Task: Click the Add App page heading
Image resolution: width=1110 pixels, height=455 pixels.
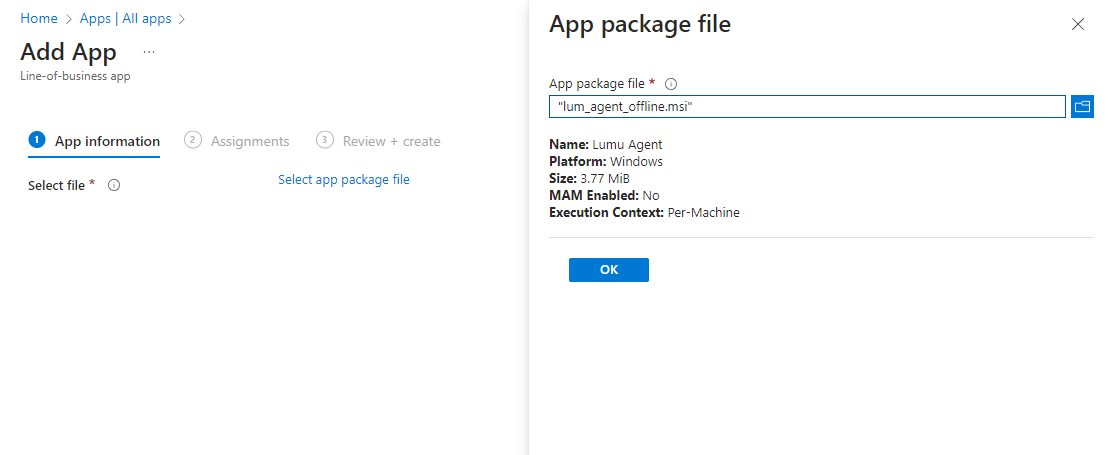Action: tap(68, 52)
